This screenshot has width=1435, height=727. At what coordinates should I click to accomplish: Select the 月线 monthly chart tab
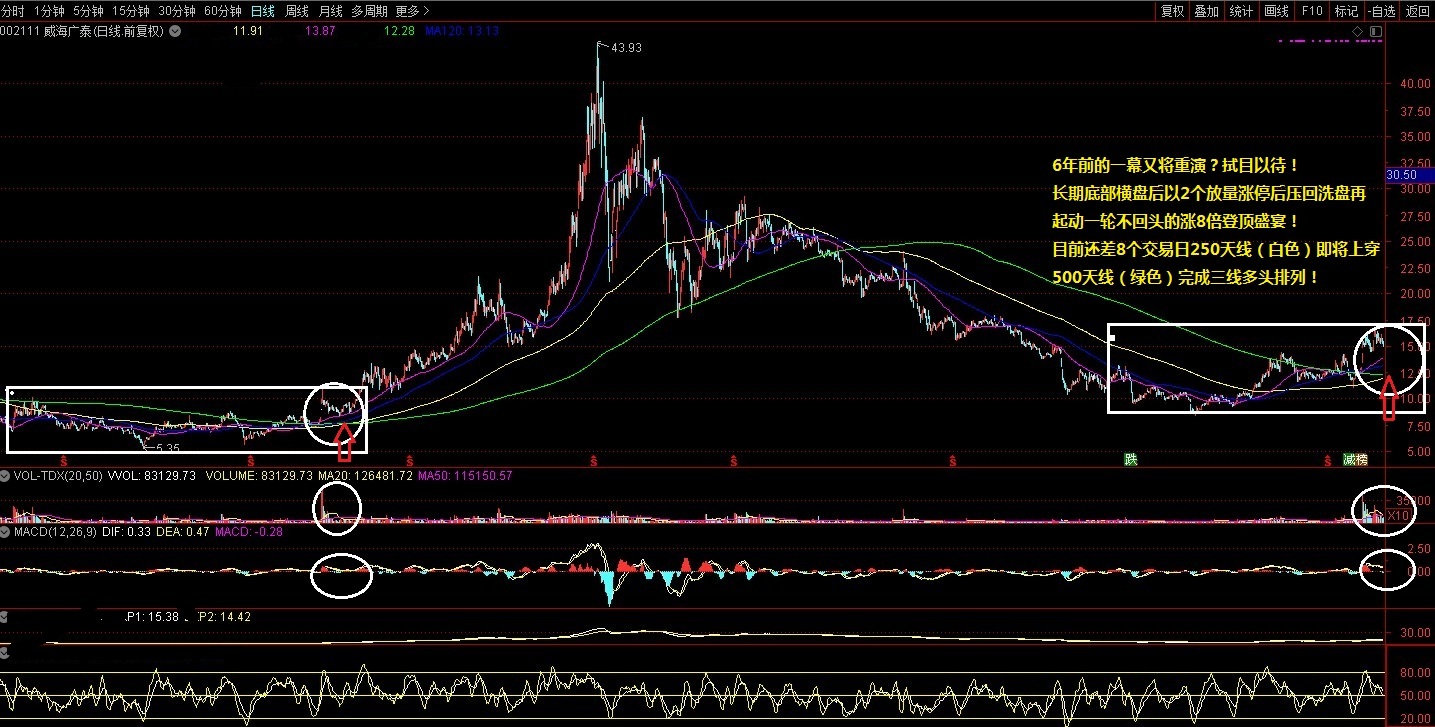[330, 11]
